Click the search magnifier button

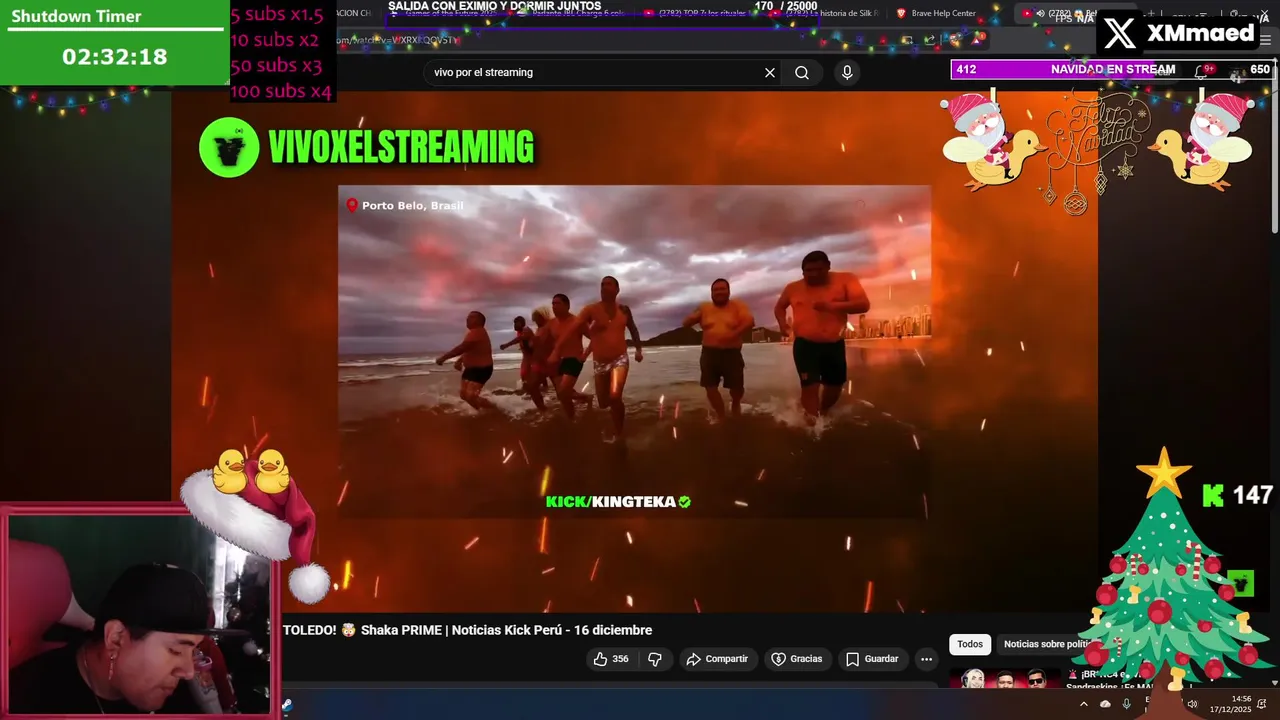tap(802, 72)
